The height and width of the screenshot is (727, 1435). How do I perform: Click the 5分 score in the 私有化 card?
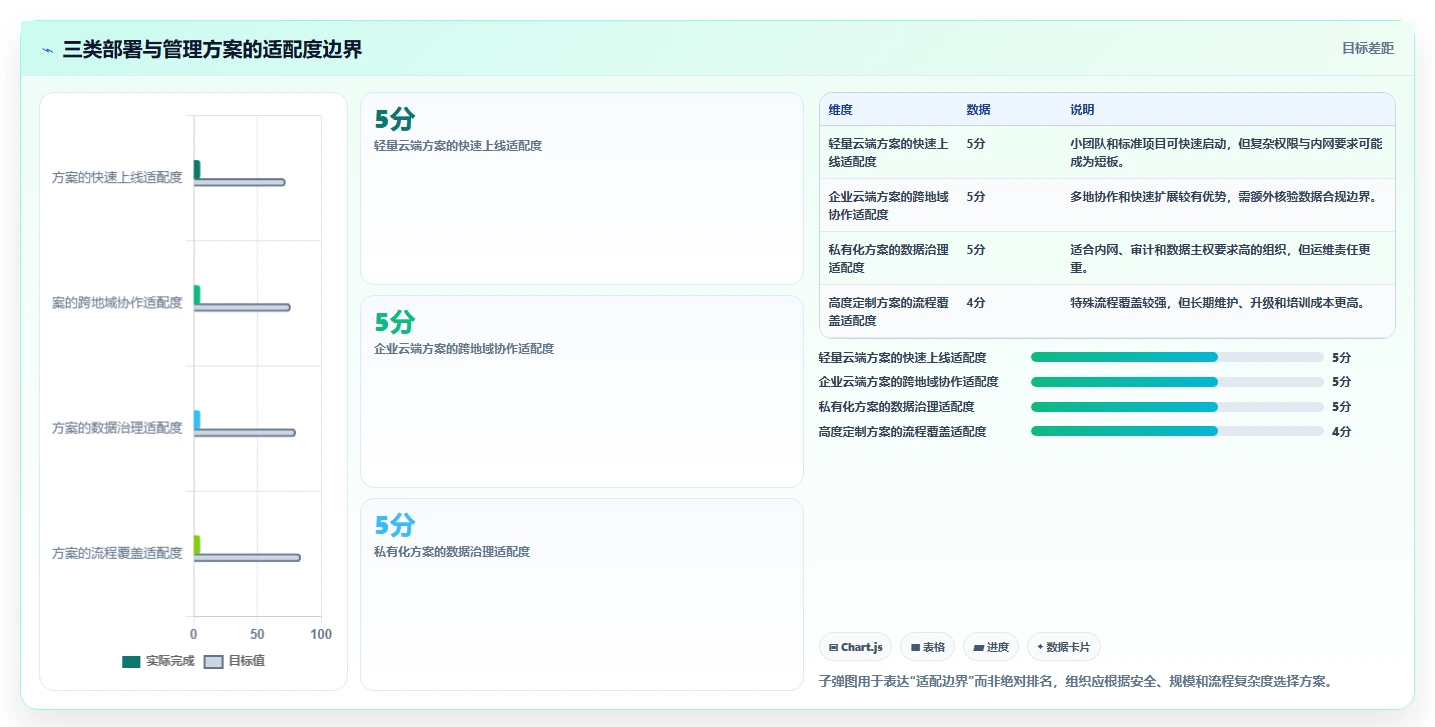tap(394, 526)
